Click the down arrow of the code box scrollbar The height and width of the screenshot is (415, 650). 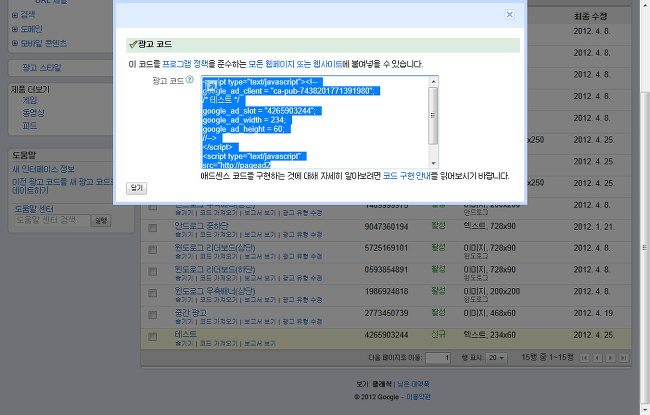pyautogui.click(x=433, y=163)
